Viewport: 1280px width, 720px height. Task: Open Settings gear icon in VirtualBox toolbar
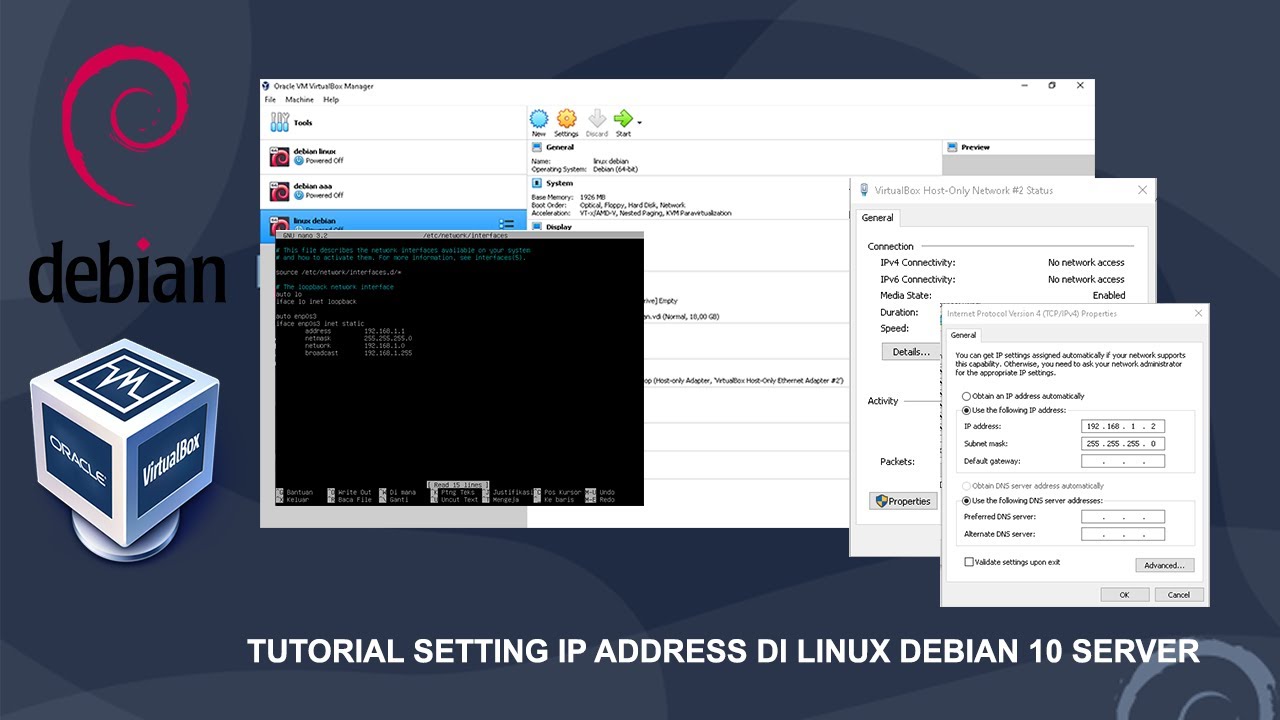point(567,118)
